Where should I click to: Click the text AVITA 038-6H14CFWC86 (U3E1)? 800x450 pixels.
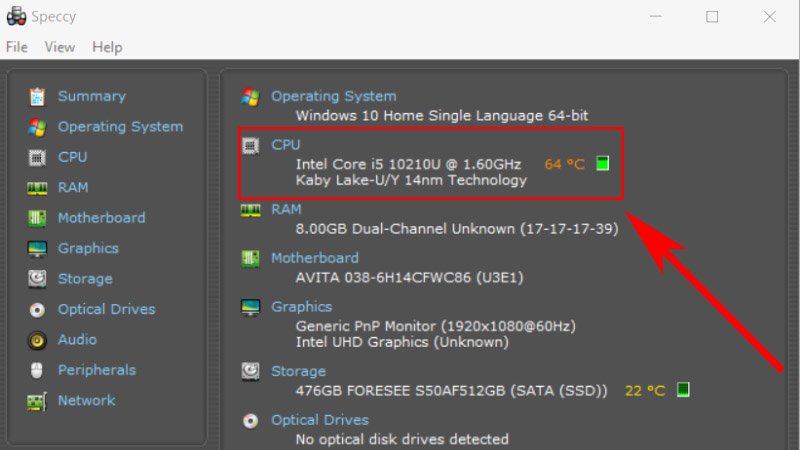click(x=409, y=278)
